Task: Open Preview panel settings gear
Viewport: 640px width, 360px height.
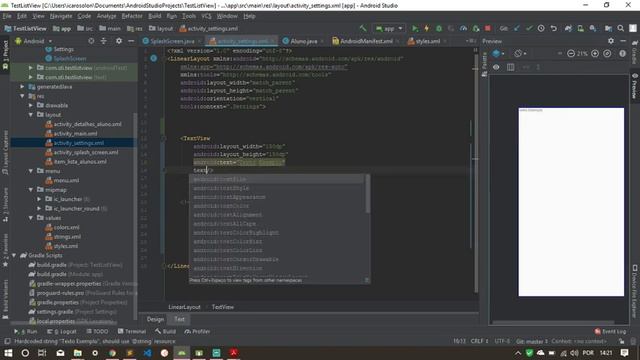Action: pyautogui.click(x=611, y=41)
